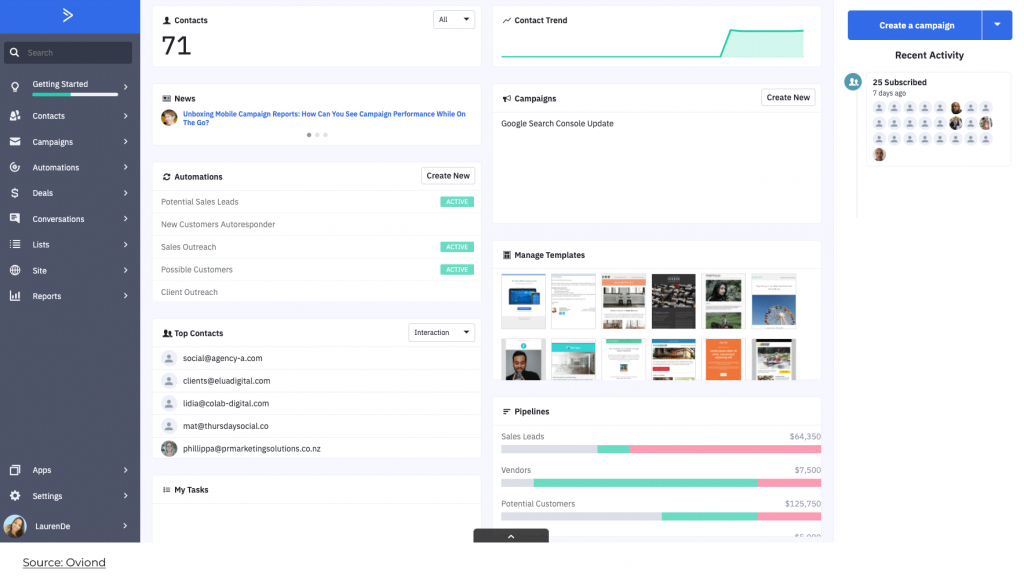The width and height of the screenshot is (1024, 579).
Task: Click the Create a campaign button
Action: pos(919,25)
